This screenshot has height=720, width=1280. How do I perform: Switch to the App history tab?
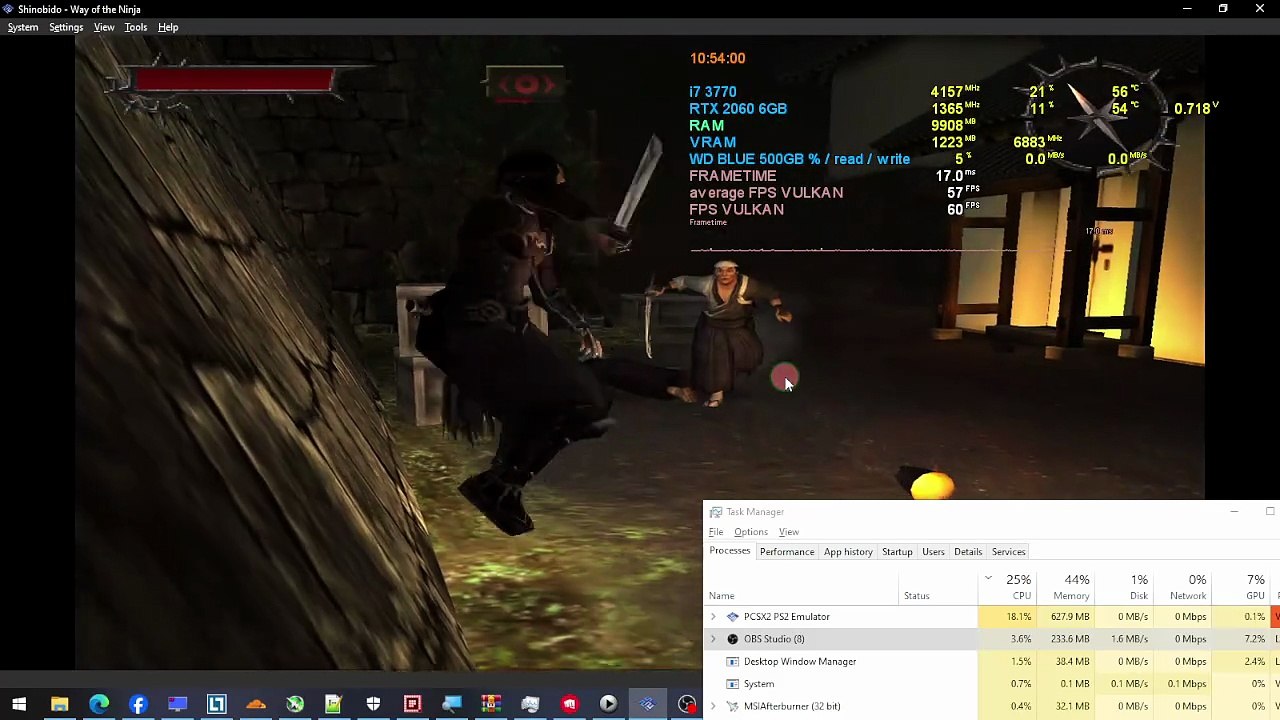point(848,552)
